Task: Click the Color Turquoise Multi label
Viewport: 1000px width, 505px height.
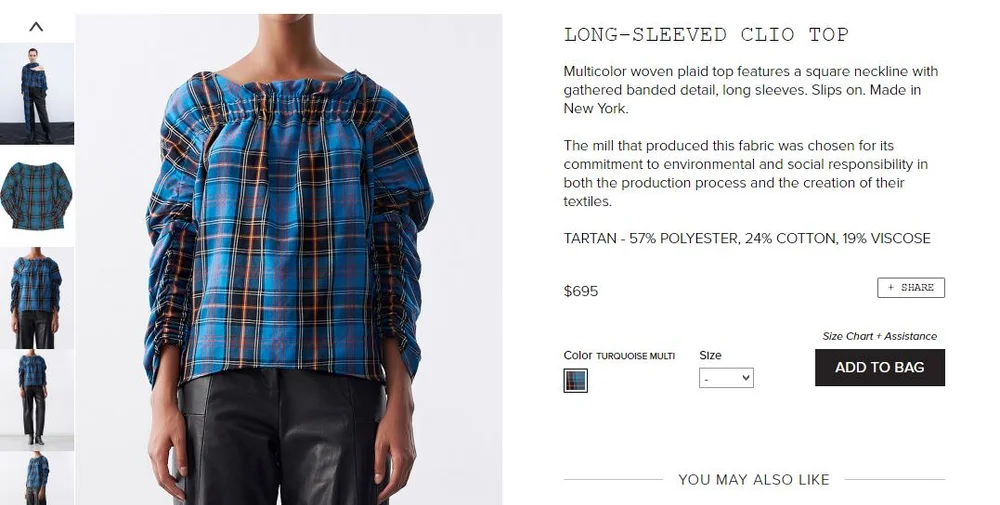Action: point(619,355)
